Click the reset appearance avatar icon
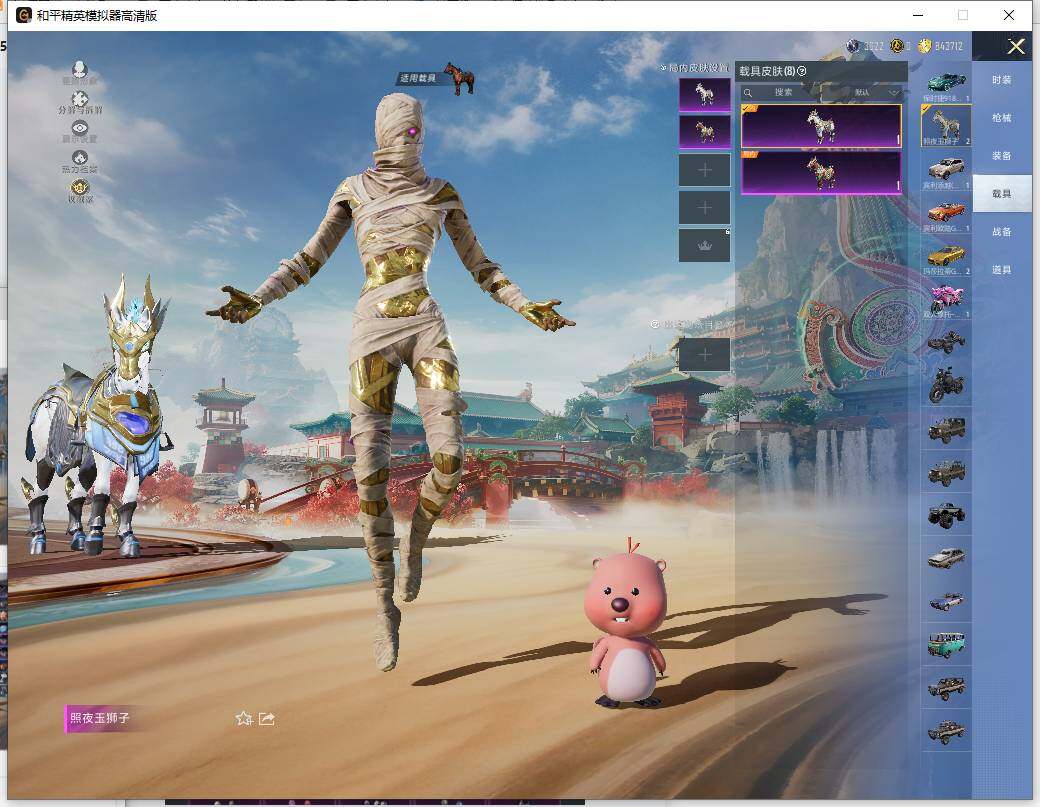 coord(80,70)
